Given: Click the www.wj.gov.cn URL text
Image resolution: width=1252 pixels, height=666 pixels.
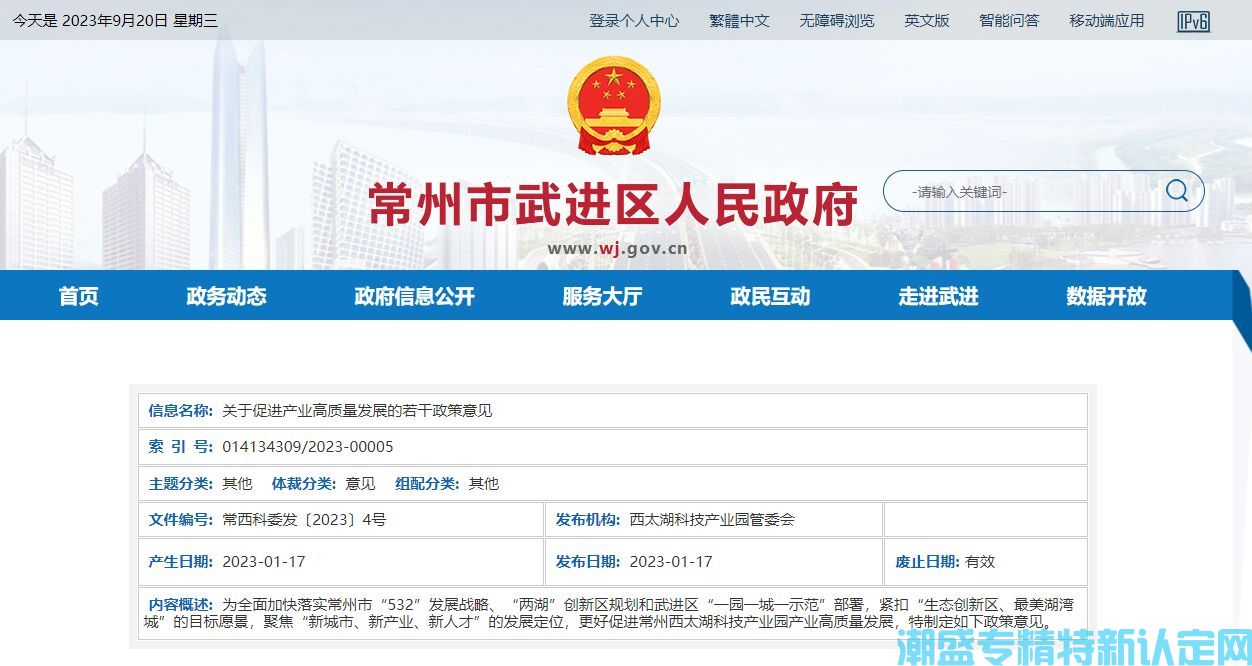Looking at the screenshot, I should (617, 249).
